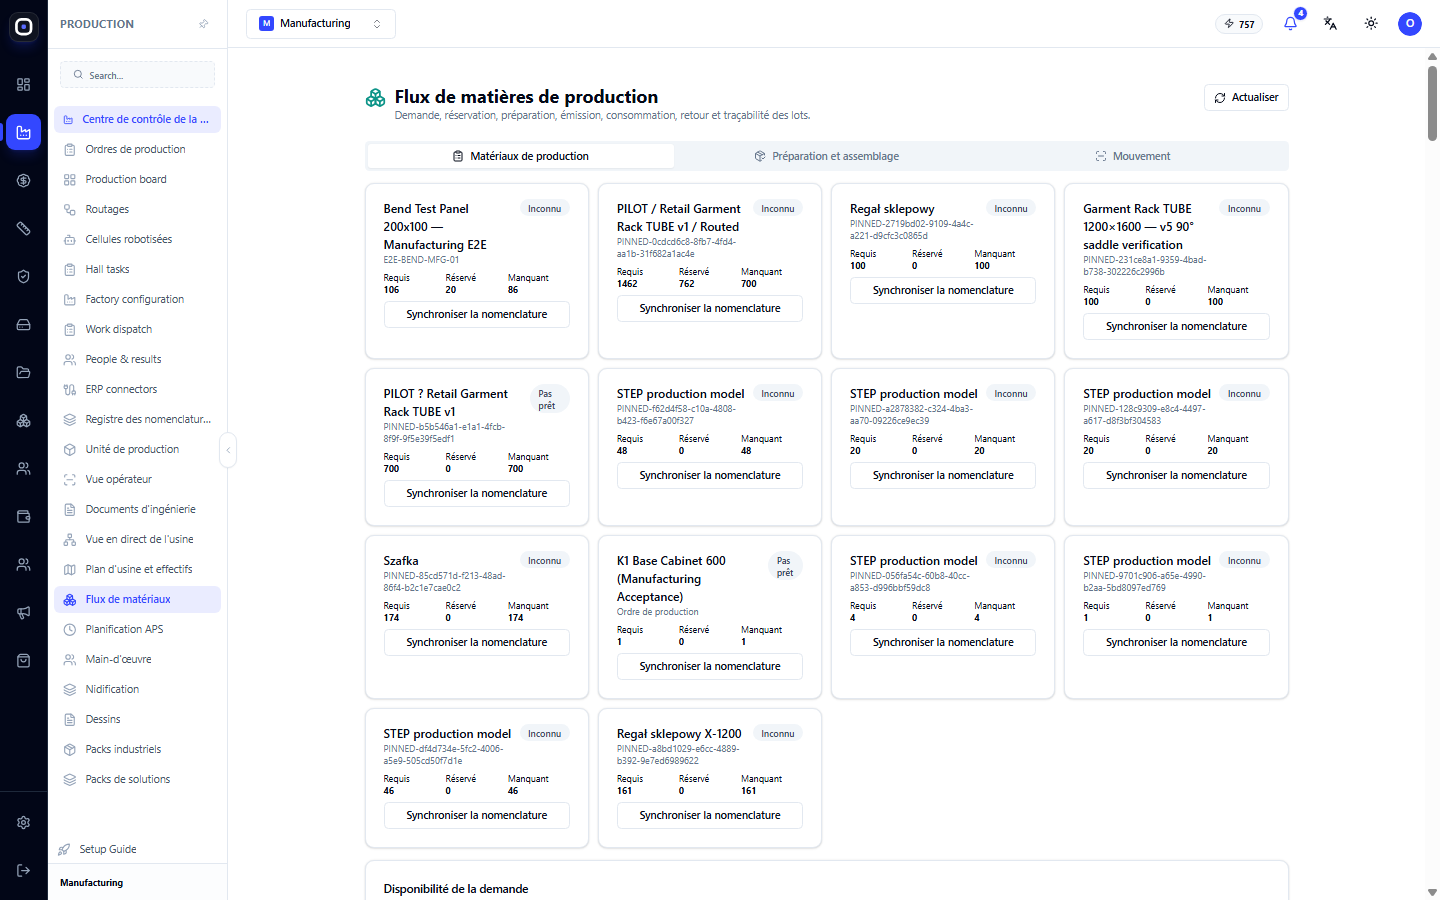Click the dollar finance icon in rail
This screenshot has height=900, width=1440.
[24, 180]
